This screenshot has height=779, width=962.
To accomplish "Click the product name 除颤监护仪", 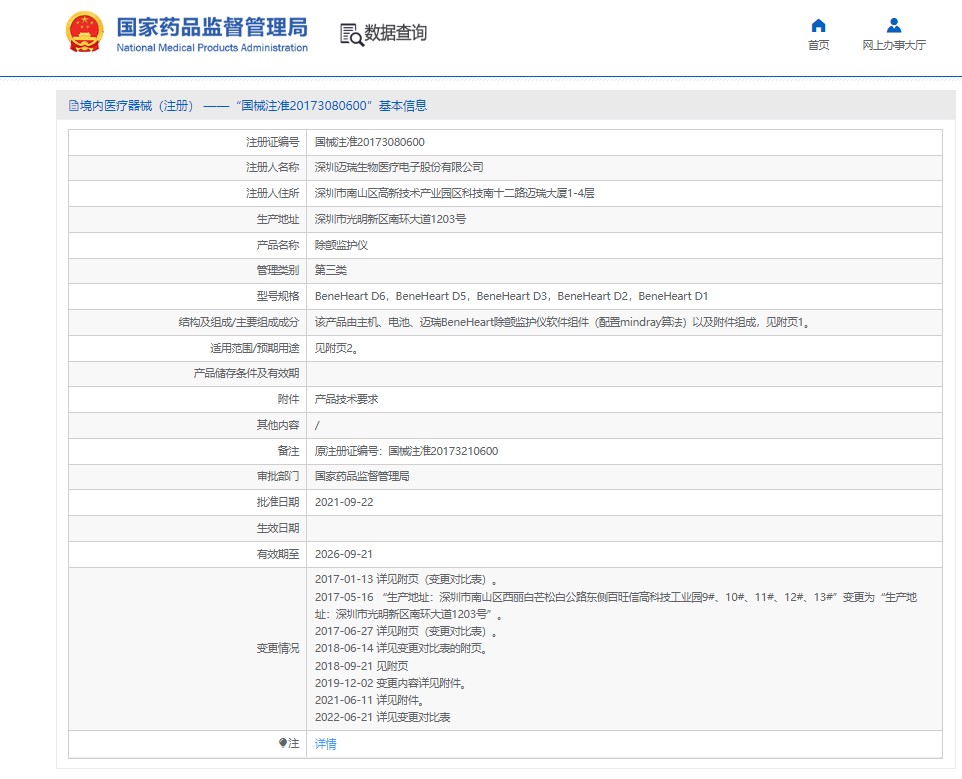I will click(x=342, y=245).
